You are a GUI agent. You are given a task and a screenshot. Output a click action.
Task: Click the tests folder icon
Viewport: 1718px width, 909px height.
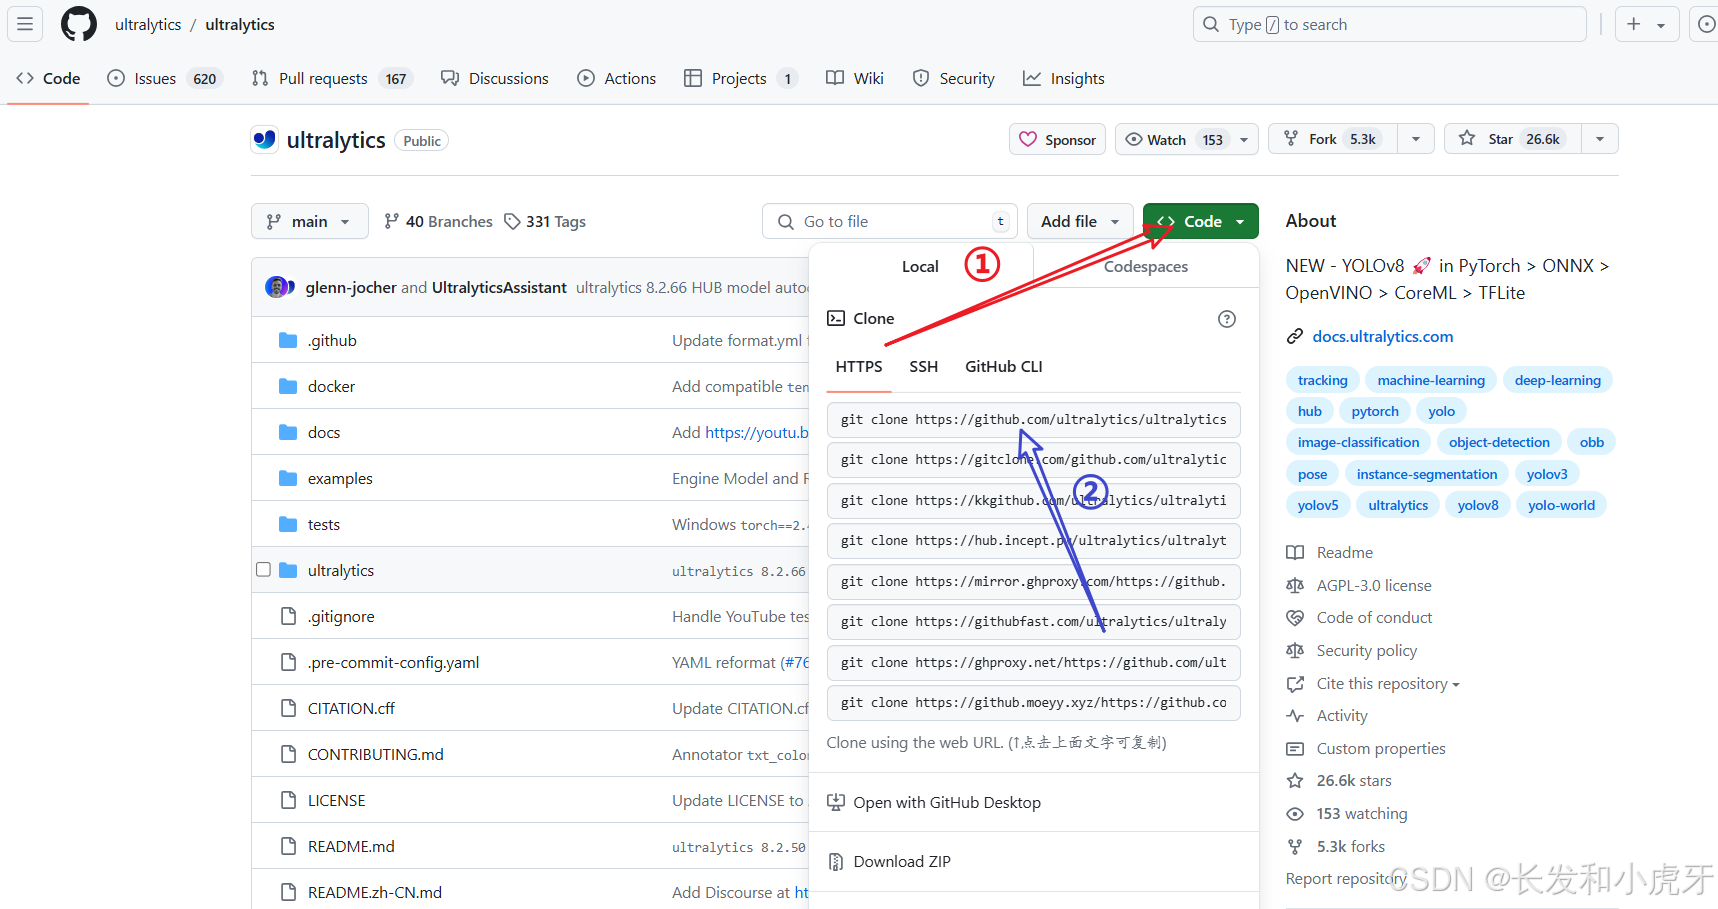point(288,525)
